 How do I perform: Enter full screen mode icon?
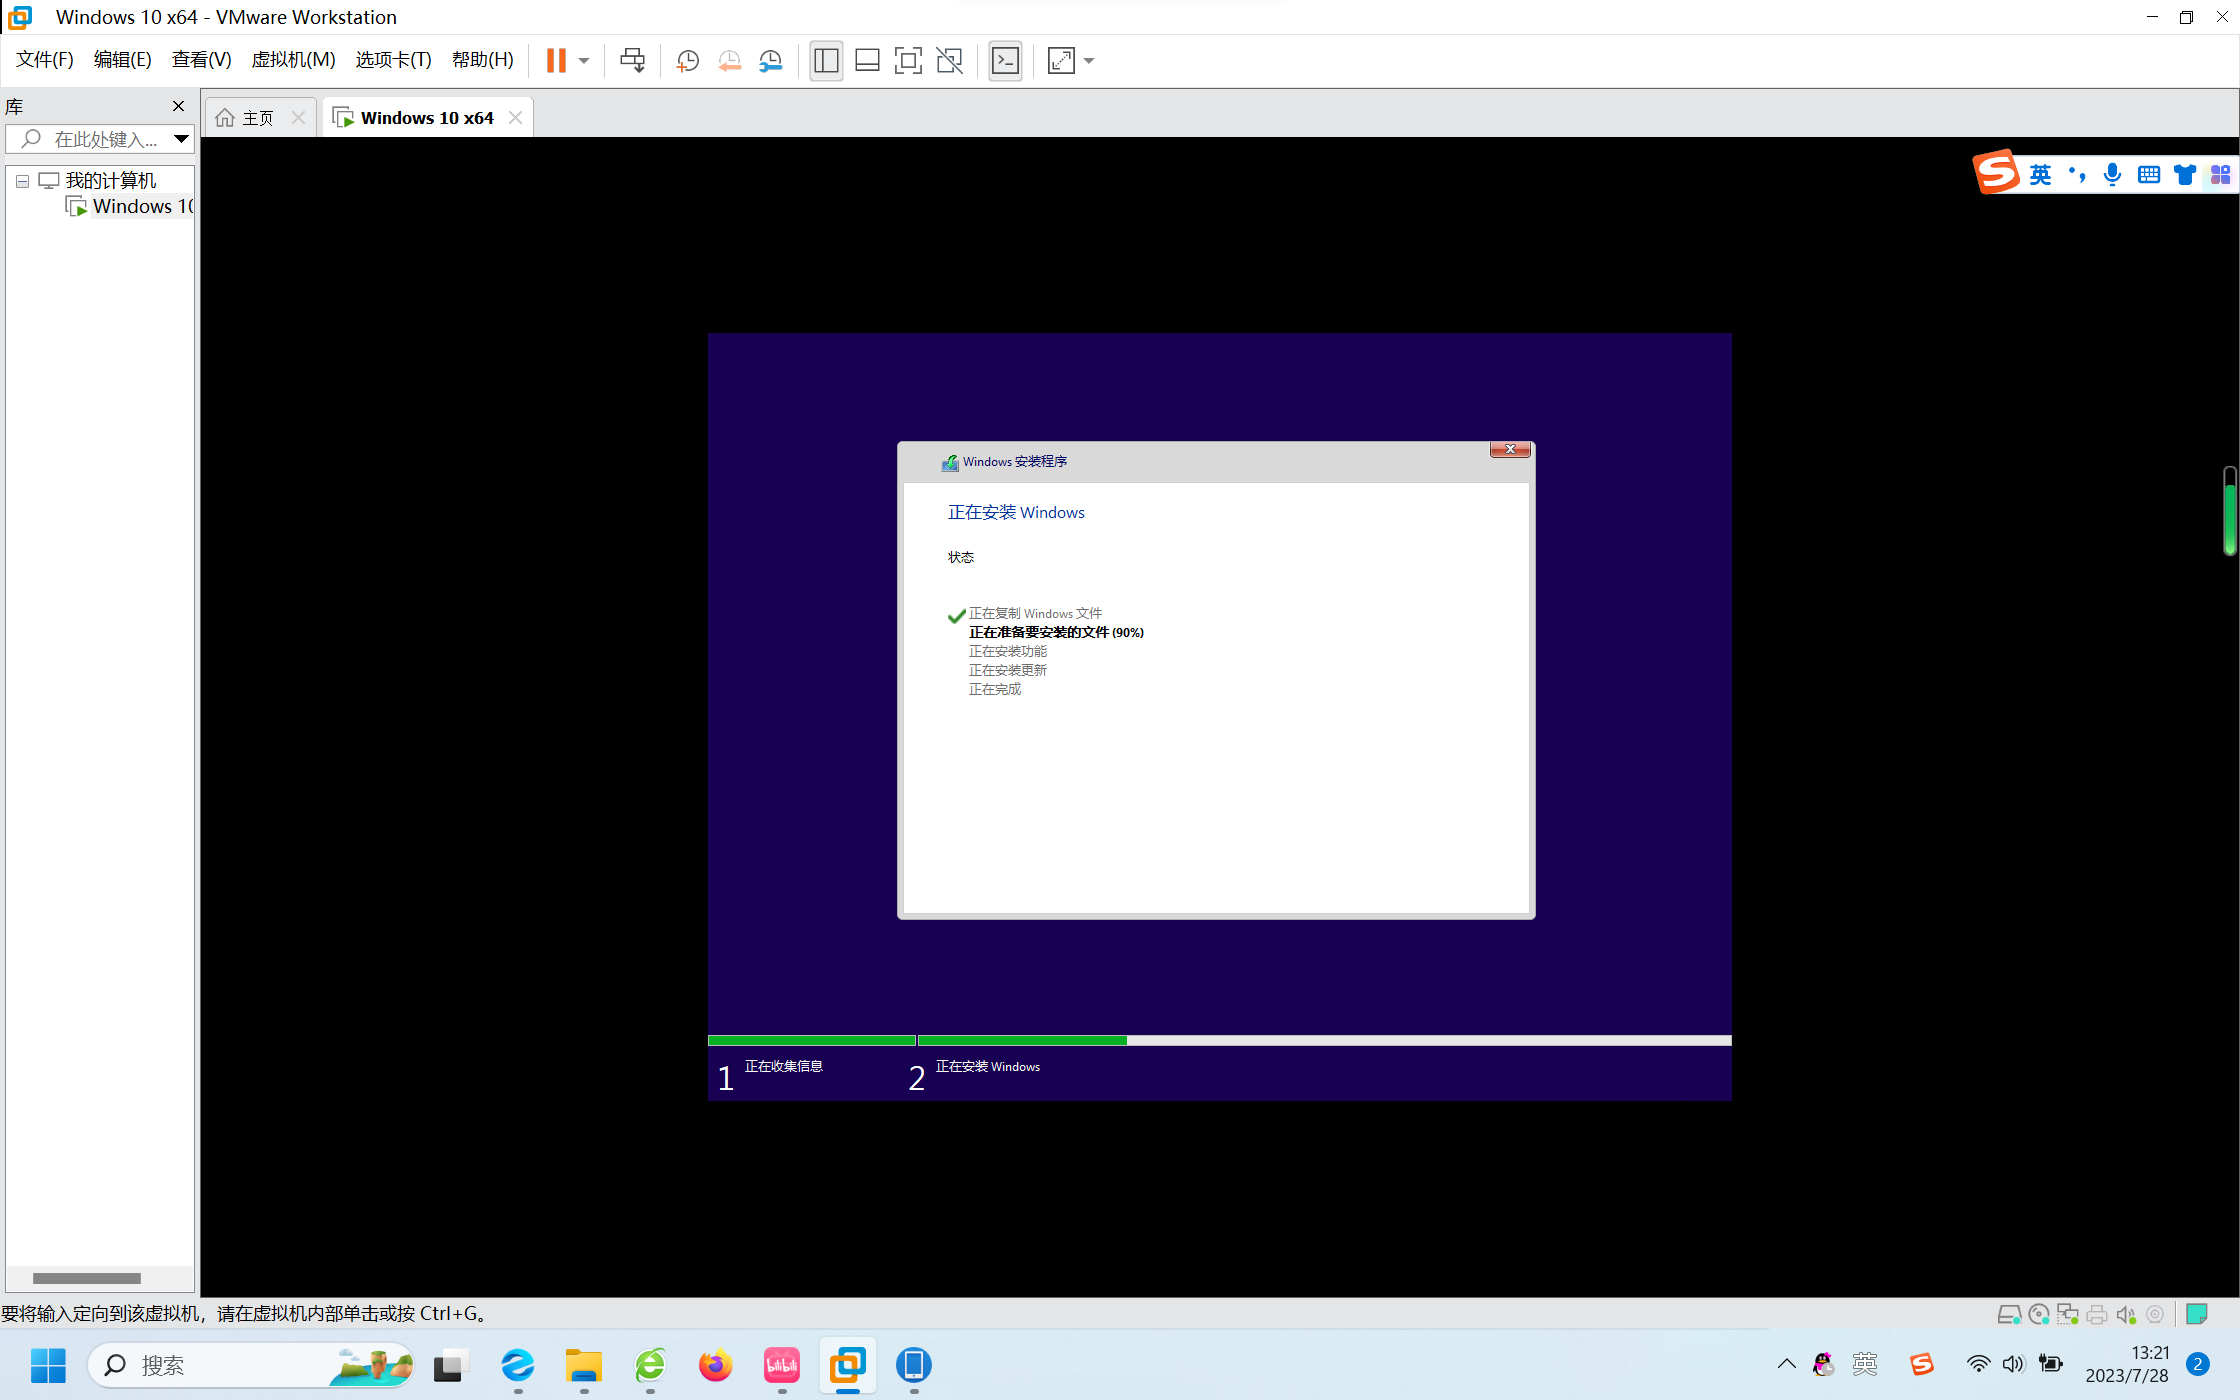907,60
